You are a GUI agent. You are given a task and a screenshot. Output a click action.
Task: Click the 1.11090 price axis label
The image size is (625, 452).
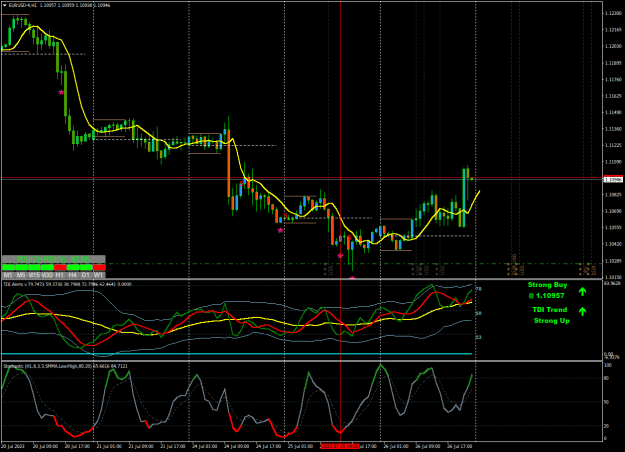pos(613,162)
